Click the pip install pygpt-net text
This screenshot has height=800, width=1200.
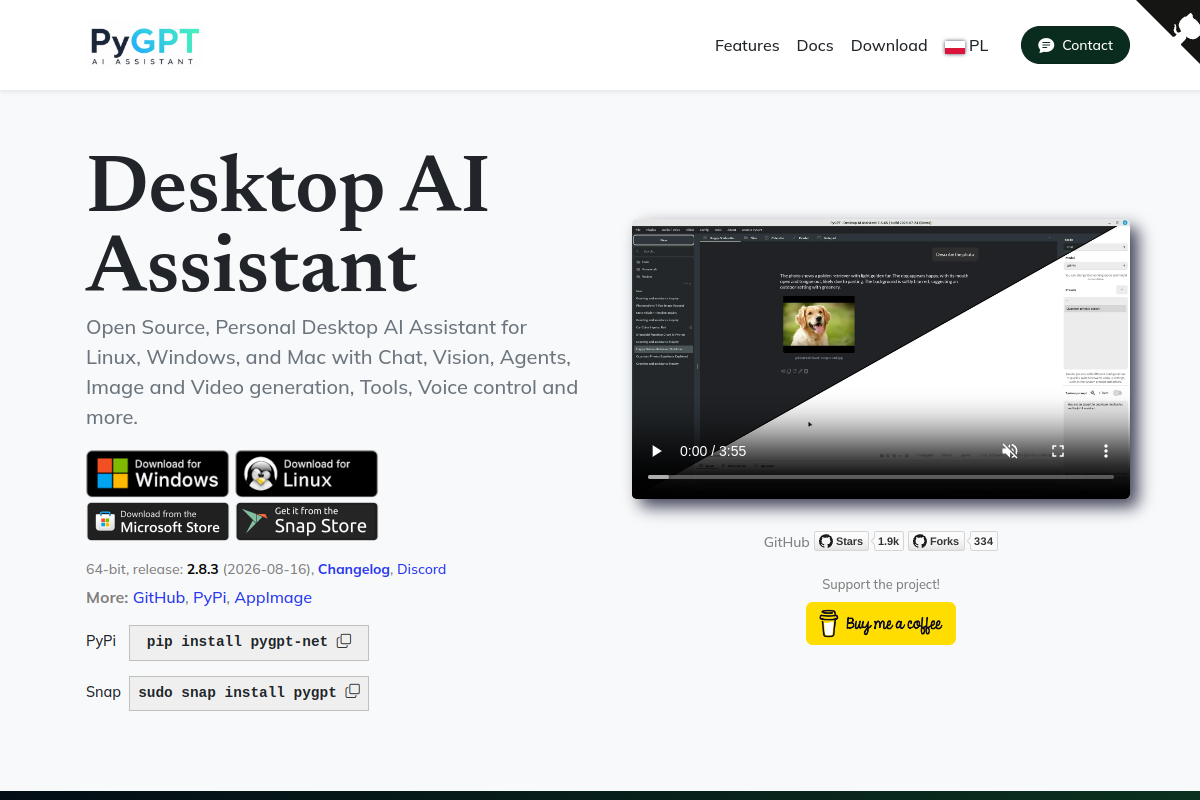pos(237,642)
